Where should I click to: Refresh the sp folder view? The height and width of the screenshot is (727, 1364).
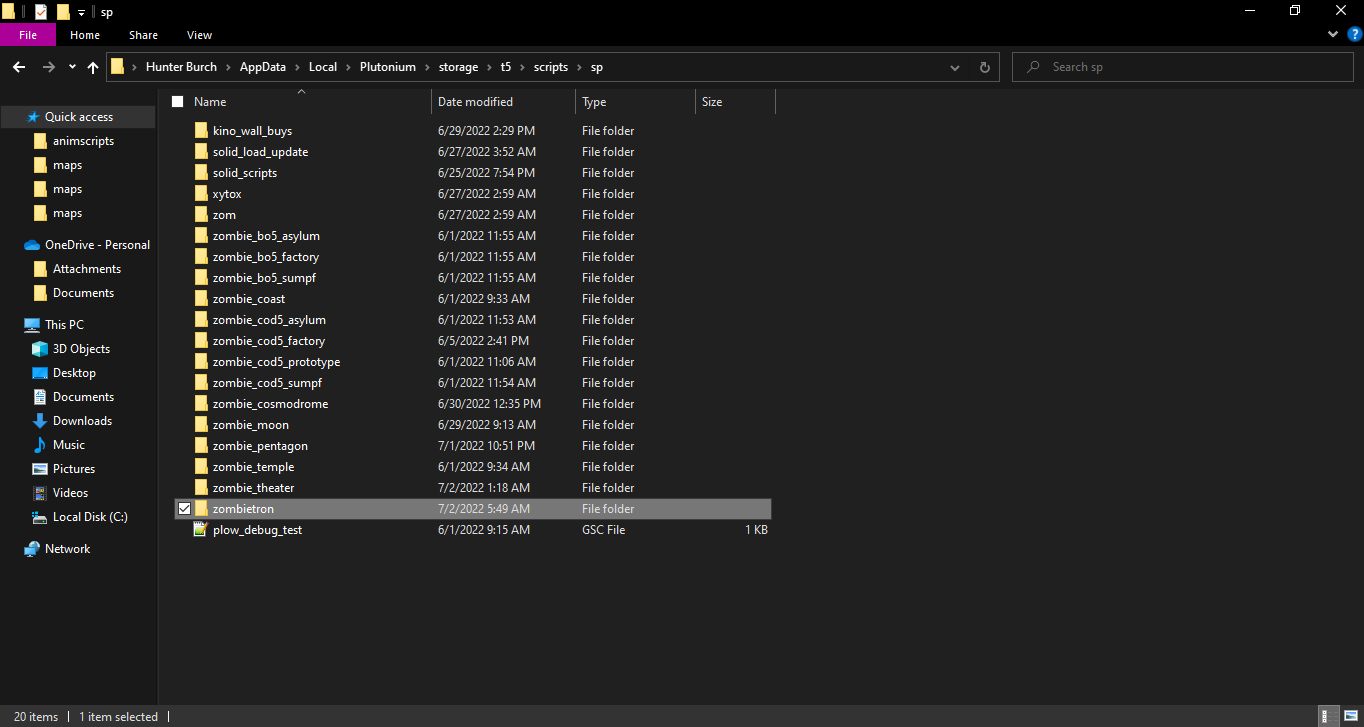pyautogui.click(x=984, y=67)
